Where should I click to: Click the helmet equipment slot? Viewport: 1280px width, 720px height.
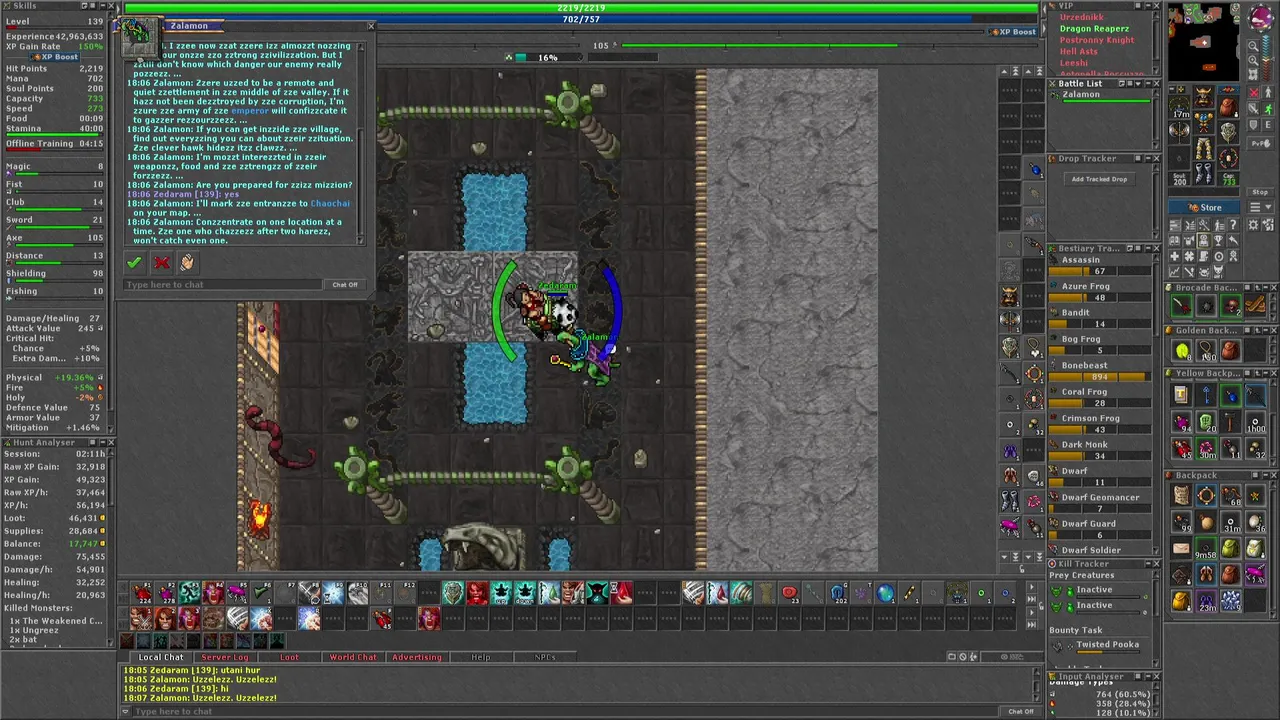[x=1203, y=96]
